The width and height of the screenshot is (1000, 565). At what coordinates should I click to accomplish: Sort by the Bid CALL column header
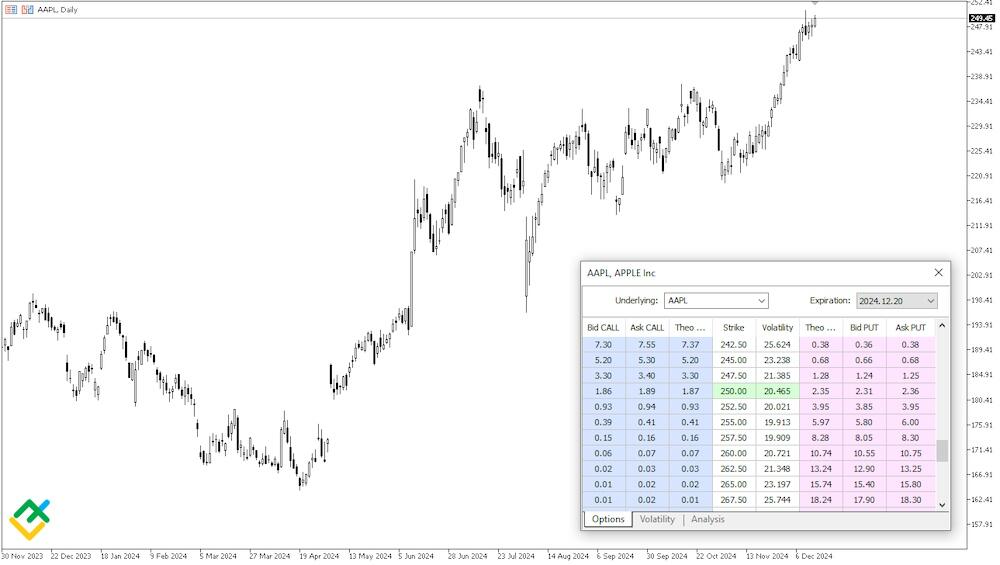pos(603,327)
